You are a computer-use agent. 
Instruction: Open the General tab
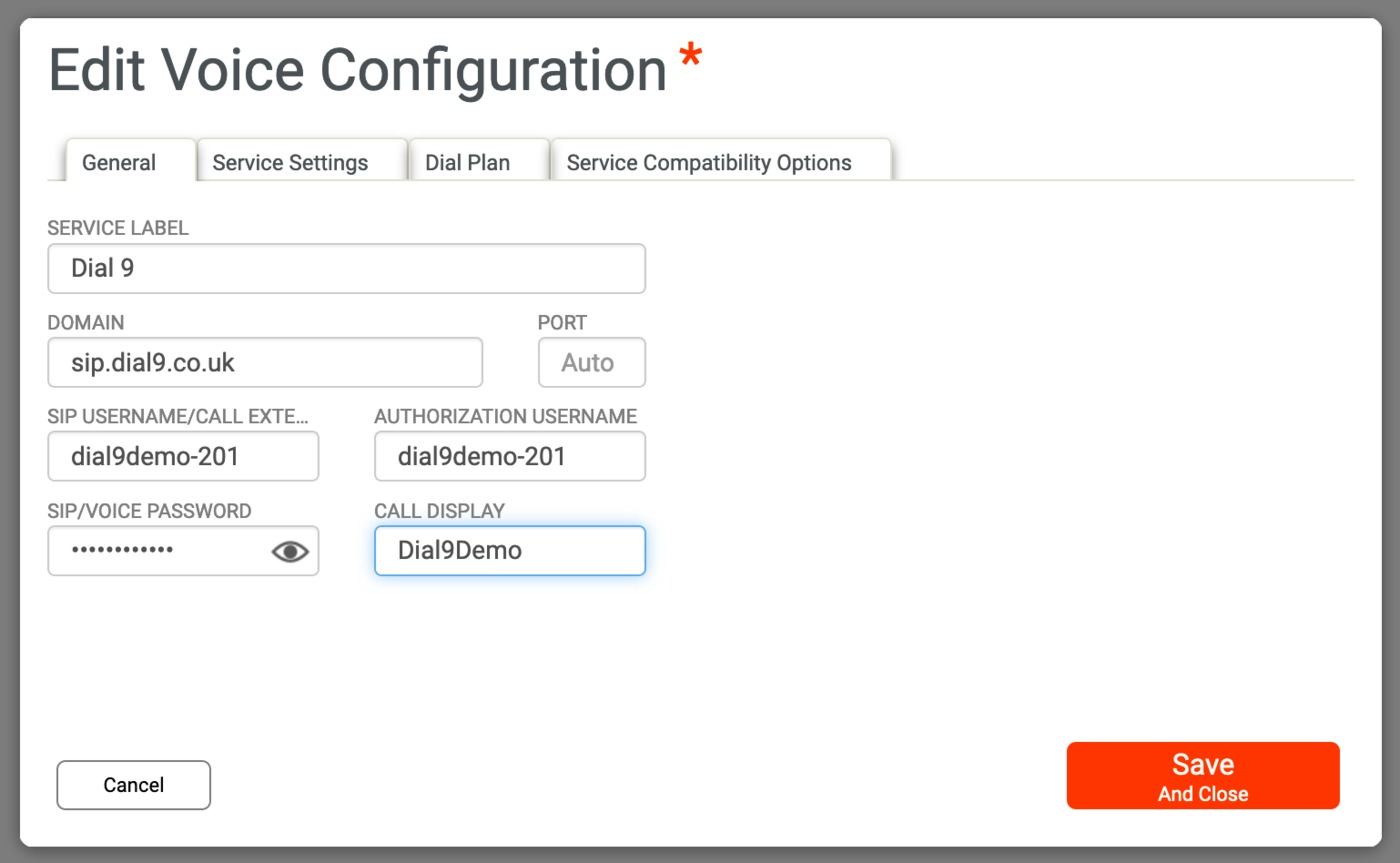click(x=130, y=162)
